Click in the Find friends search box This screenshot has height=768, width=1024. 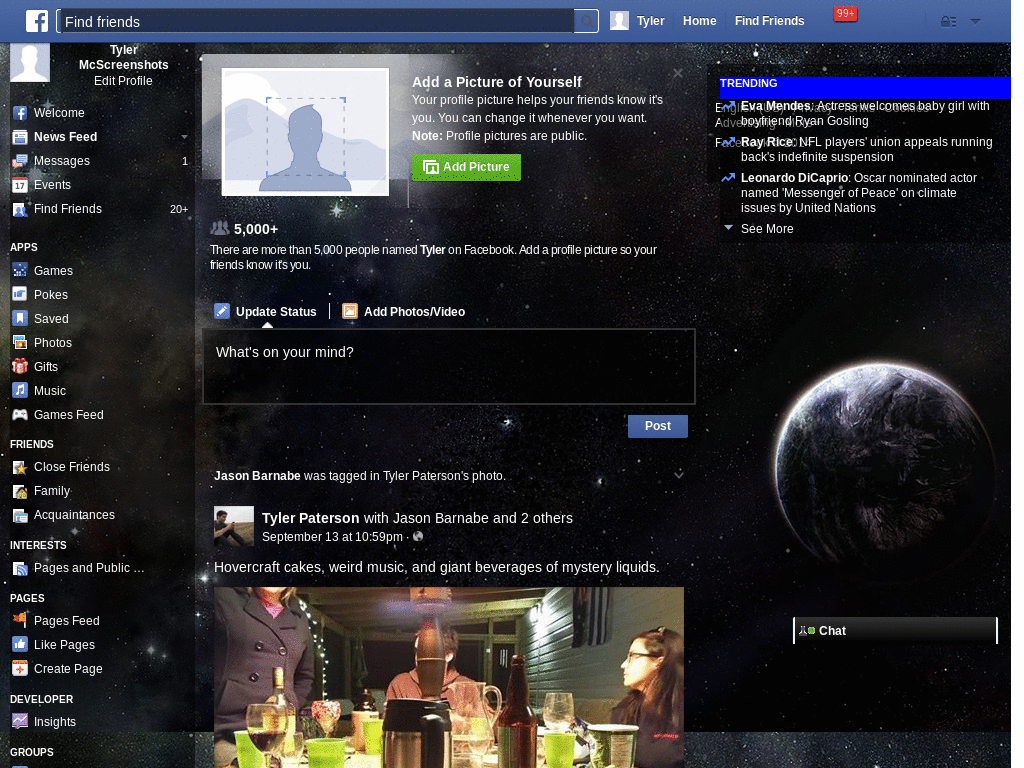[x=316, y=22]
